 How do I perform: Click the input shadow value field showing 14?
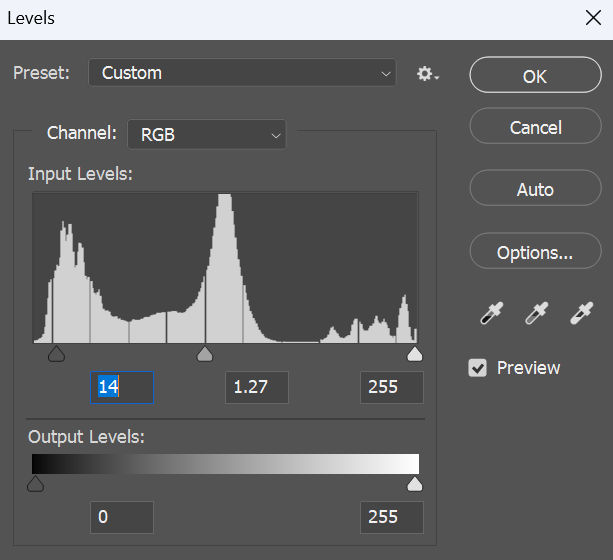(x=122, y=387)
